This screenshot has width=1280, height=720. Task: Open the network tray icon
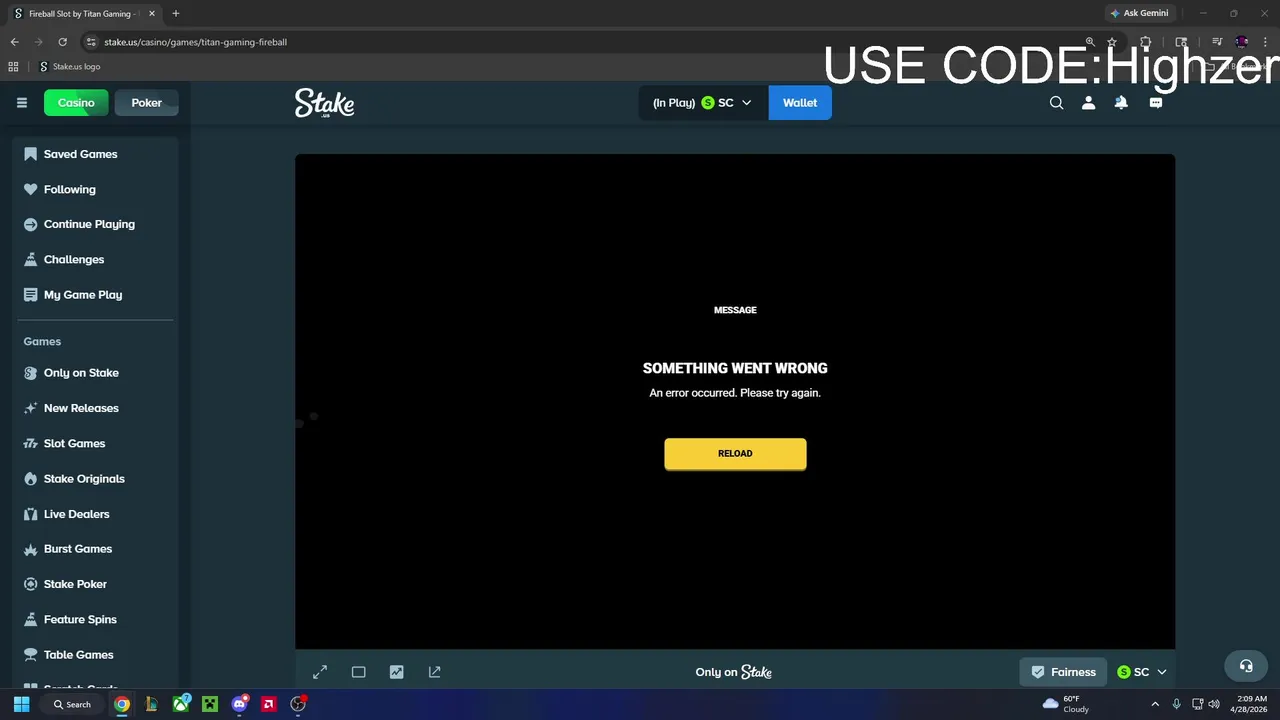point(1198,704)
